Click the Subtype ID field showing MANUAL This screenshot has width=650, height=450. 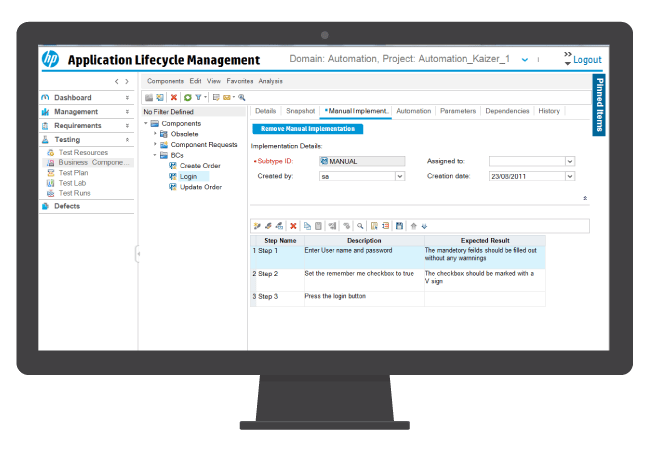[362, 161]
